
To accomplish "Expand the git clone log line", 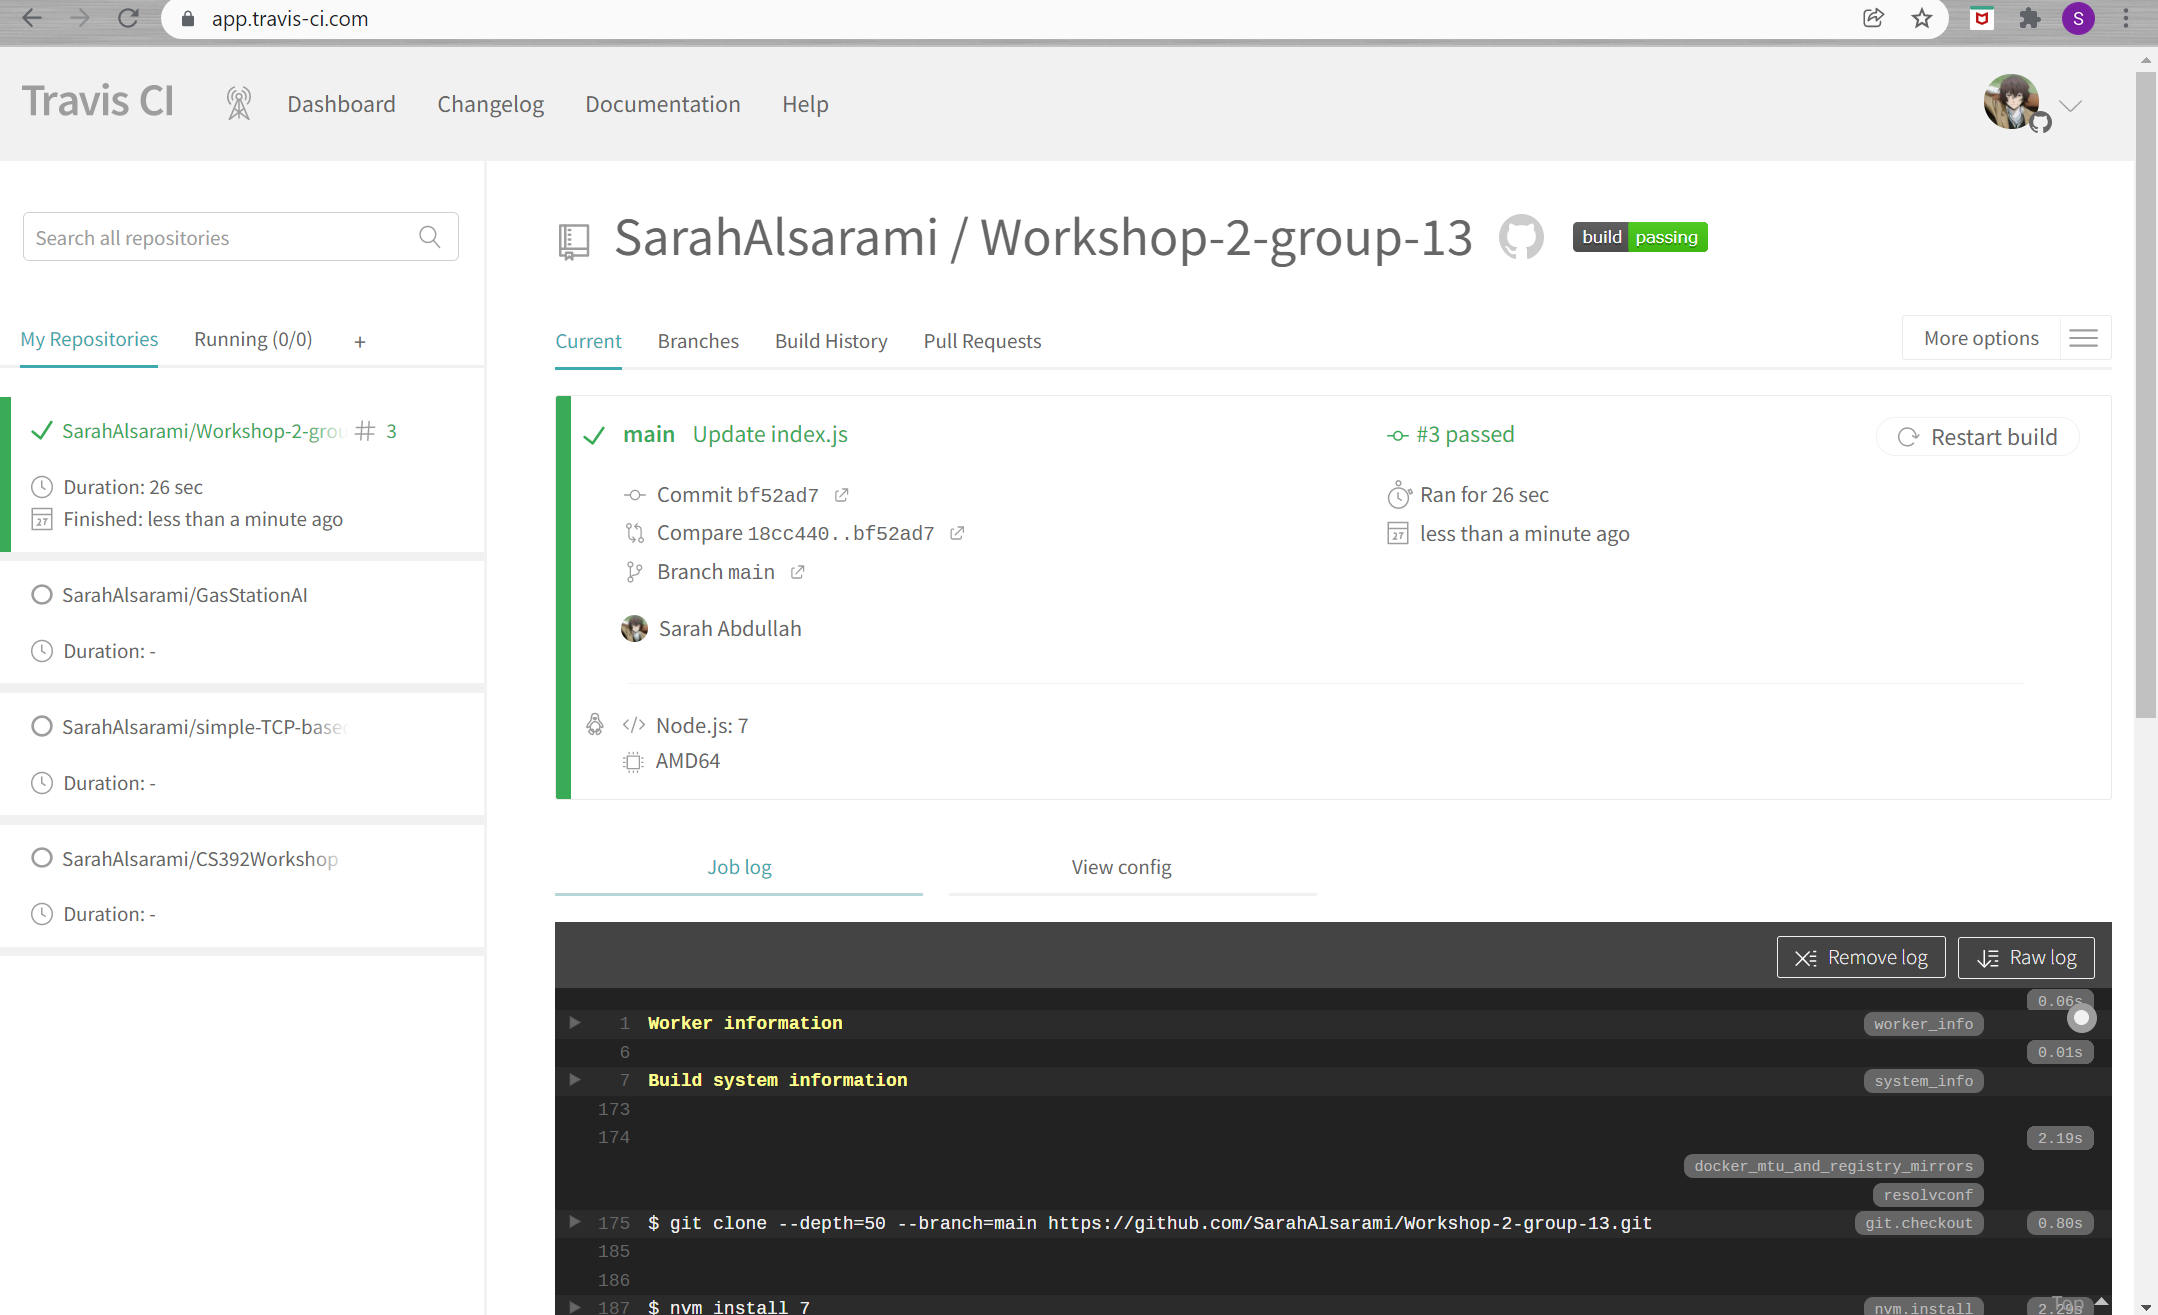I will pyautogui.click(x=575, y=1222).
